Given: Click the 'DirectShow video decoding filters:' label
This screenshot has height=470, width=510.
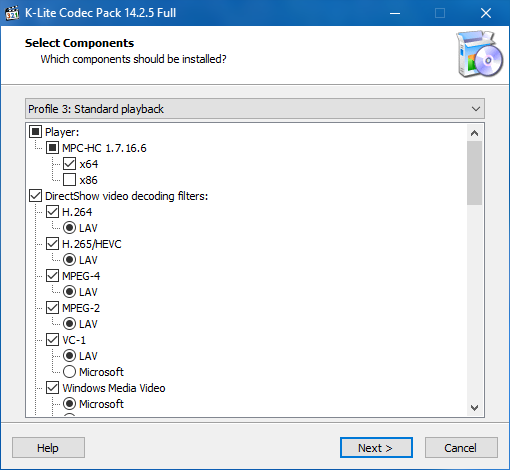Looking at the screenshot, I should coord(126,196).
